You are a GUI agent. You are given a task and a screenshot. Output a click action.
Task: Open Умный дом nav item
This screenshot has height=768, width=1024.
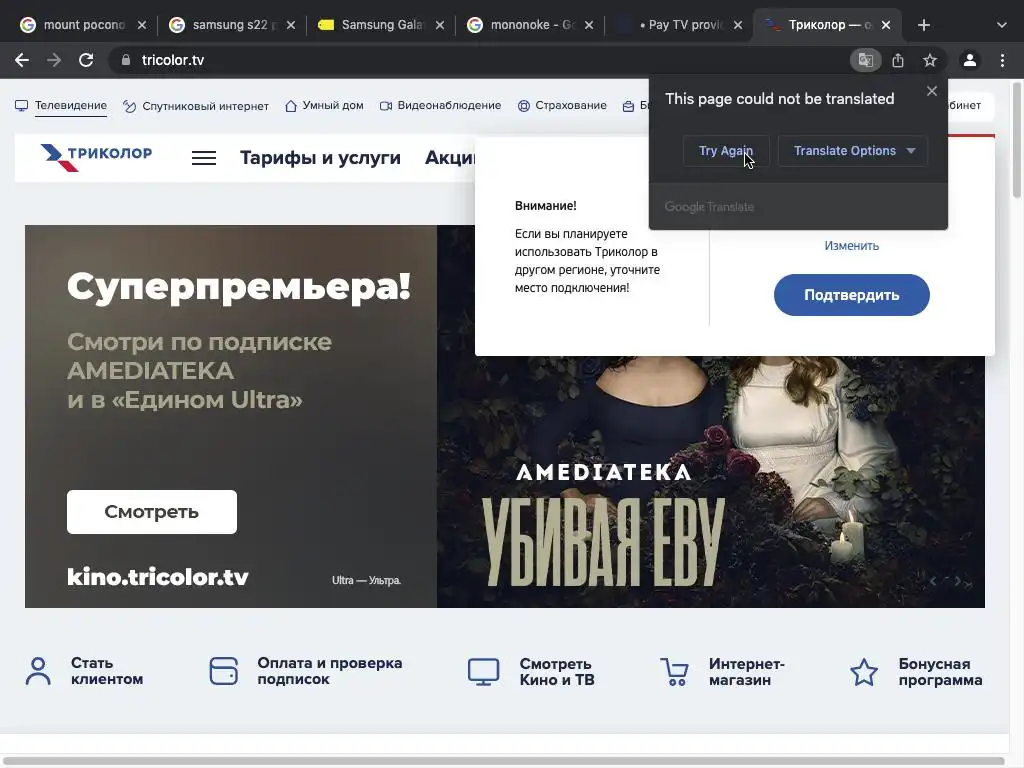(x=324, y=106)
